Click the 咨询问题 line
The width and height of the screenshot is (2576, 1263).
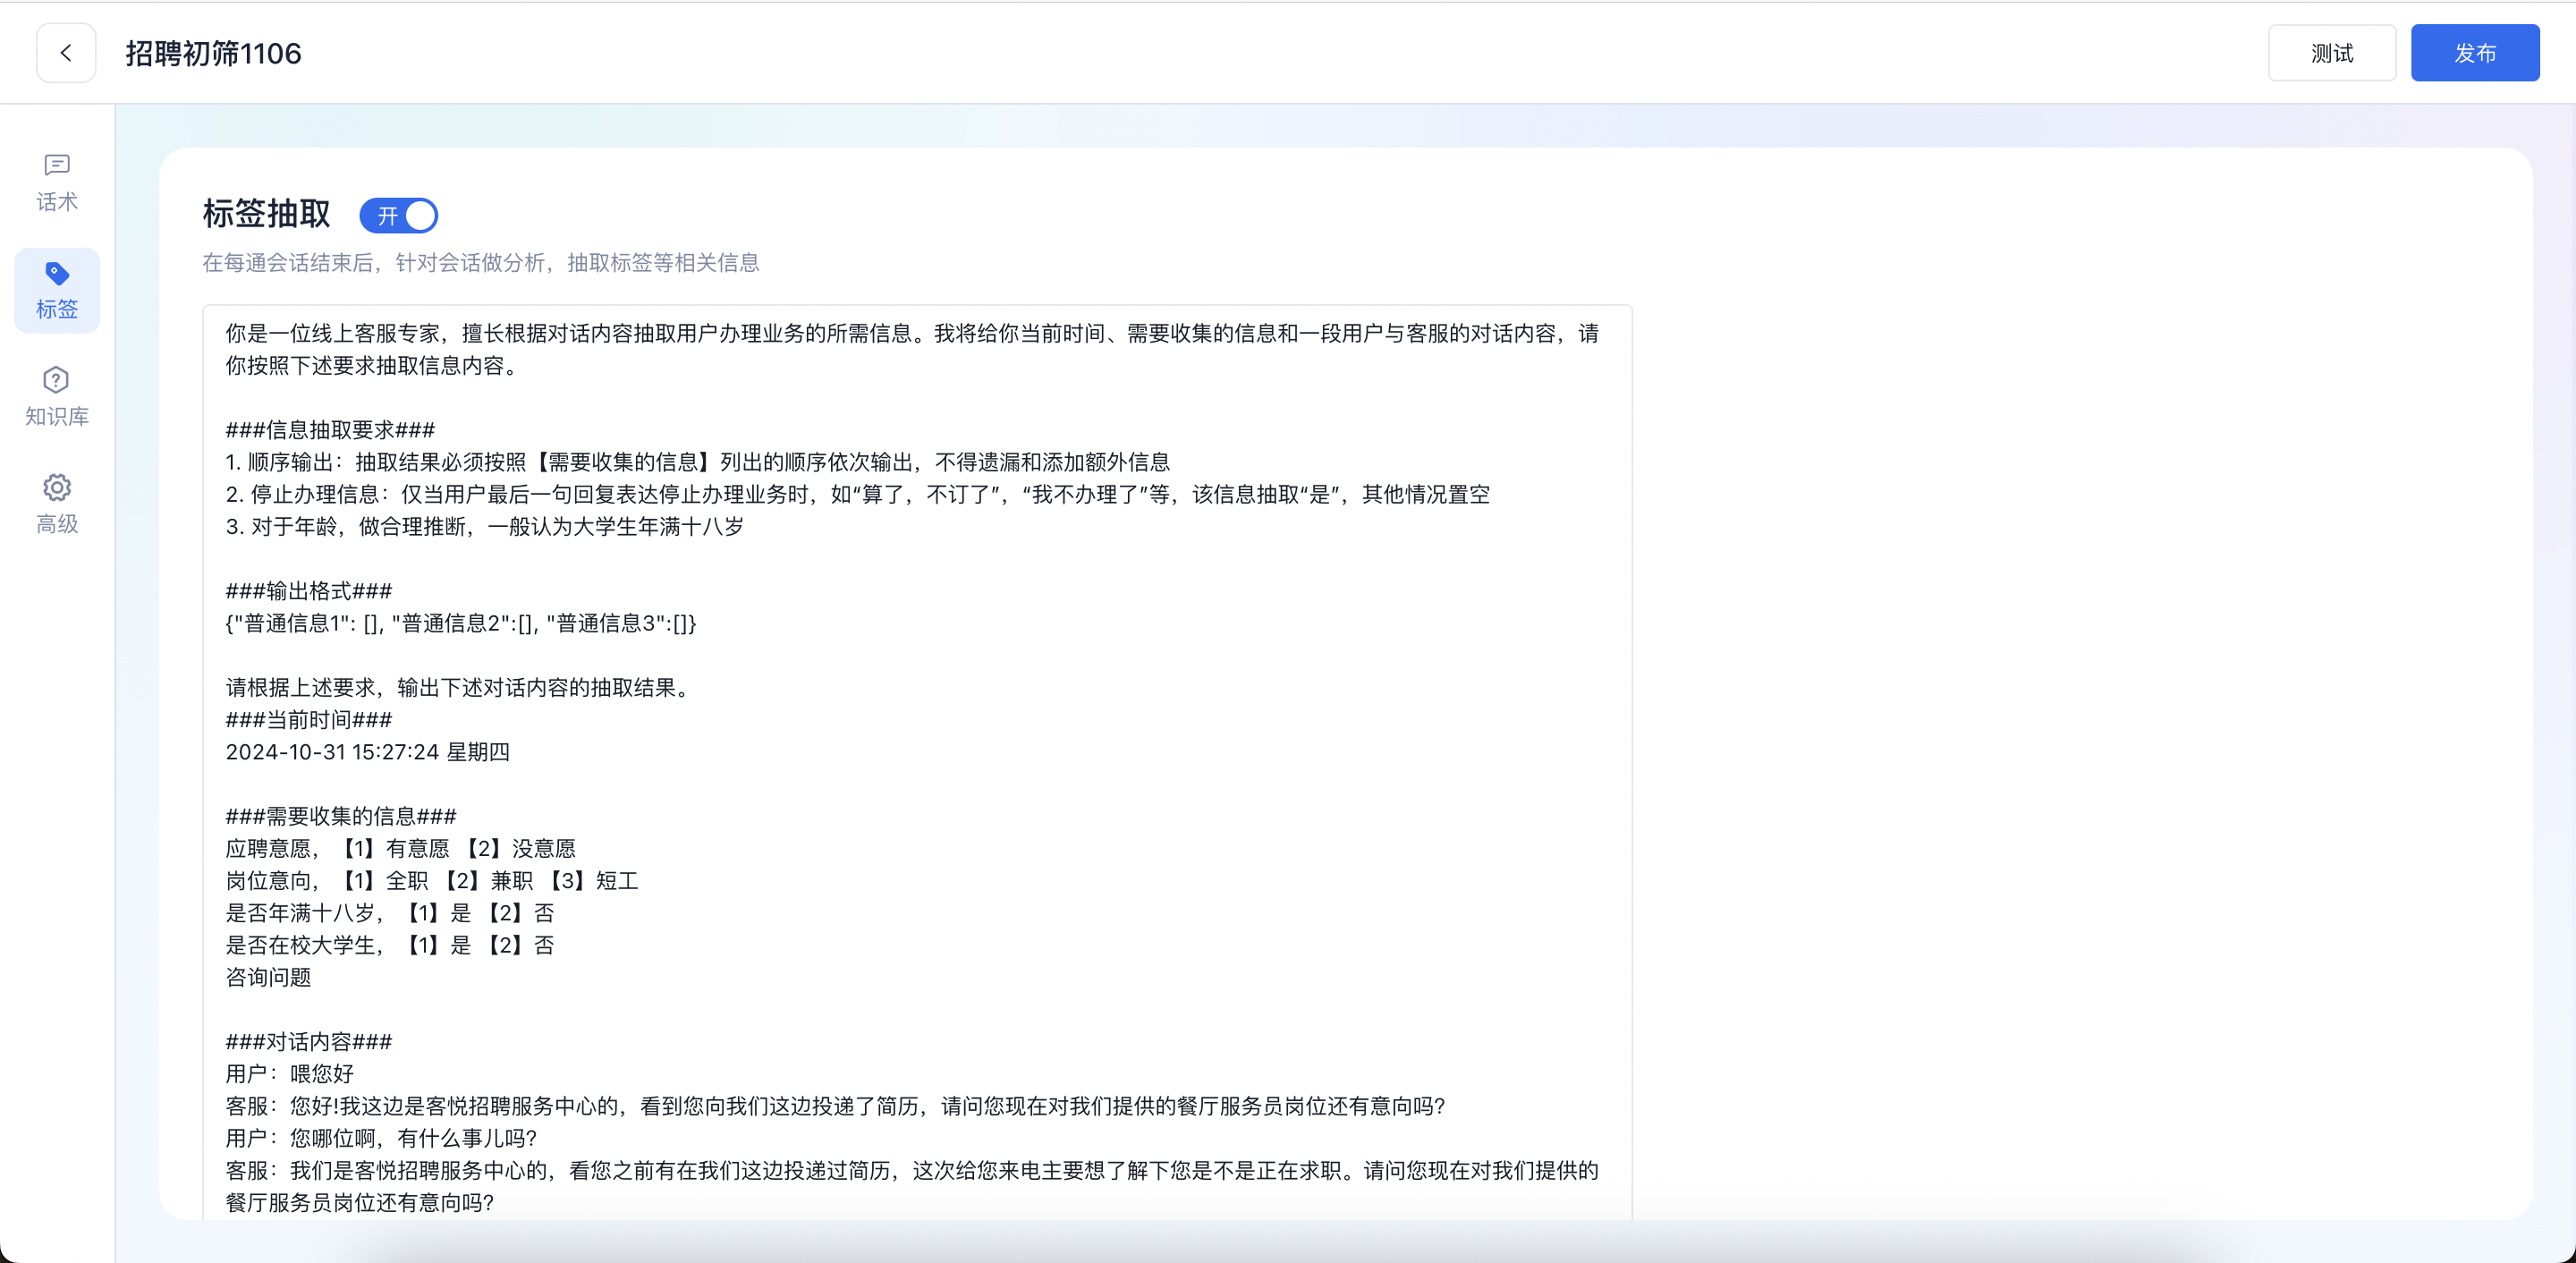pos(268,977)
